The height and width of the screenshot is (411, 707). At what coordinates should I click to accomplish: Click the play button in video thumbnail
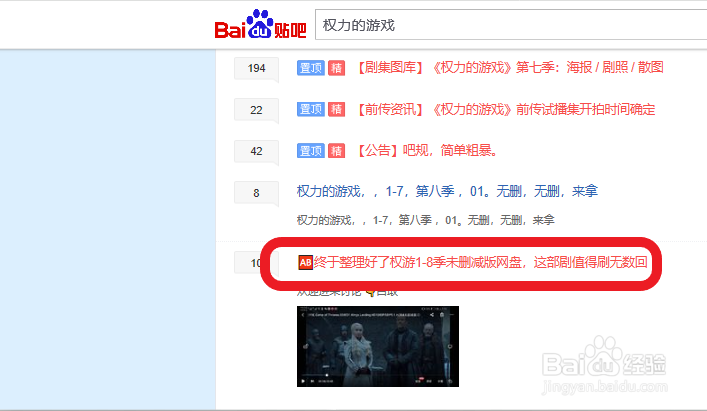tap(303, 381)
